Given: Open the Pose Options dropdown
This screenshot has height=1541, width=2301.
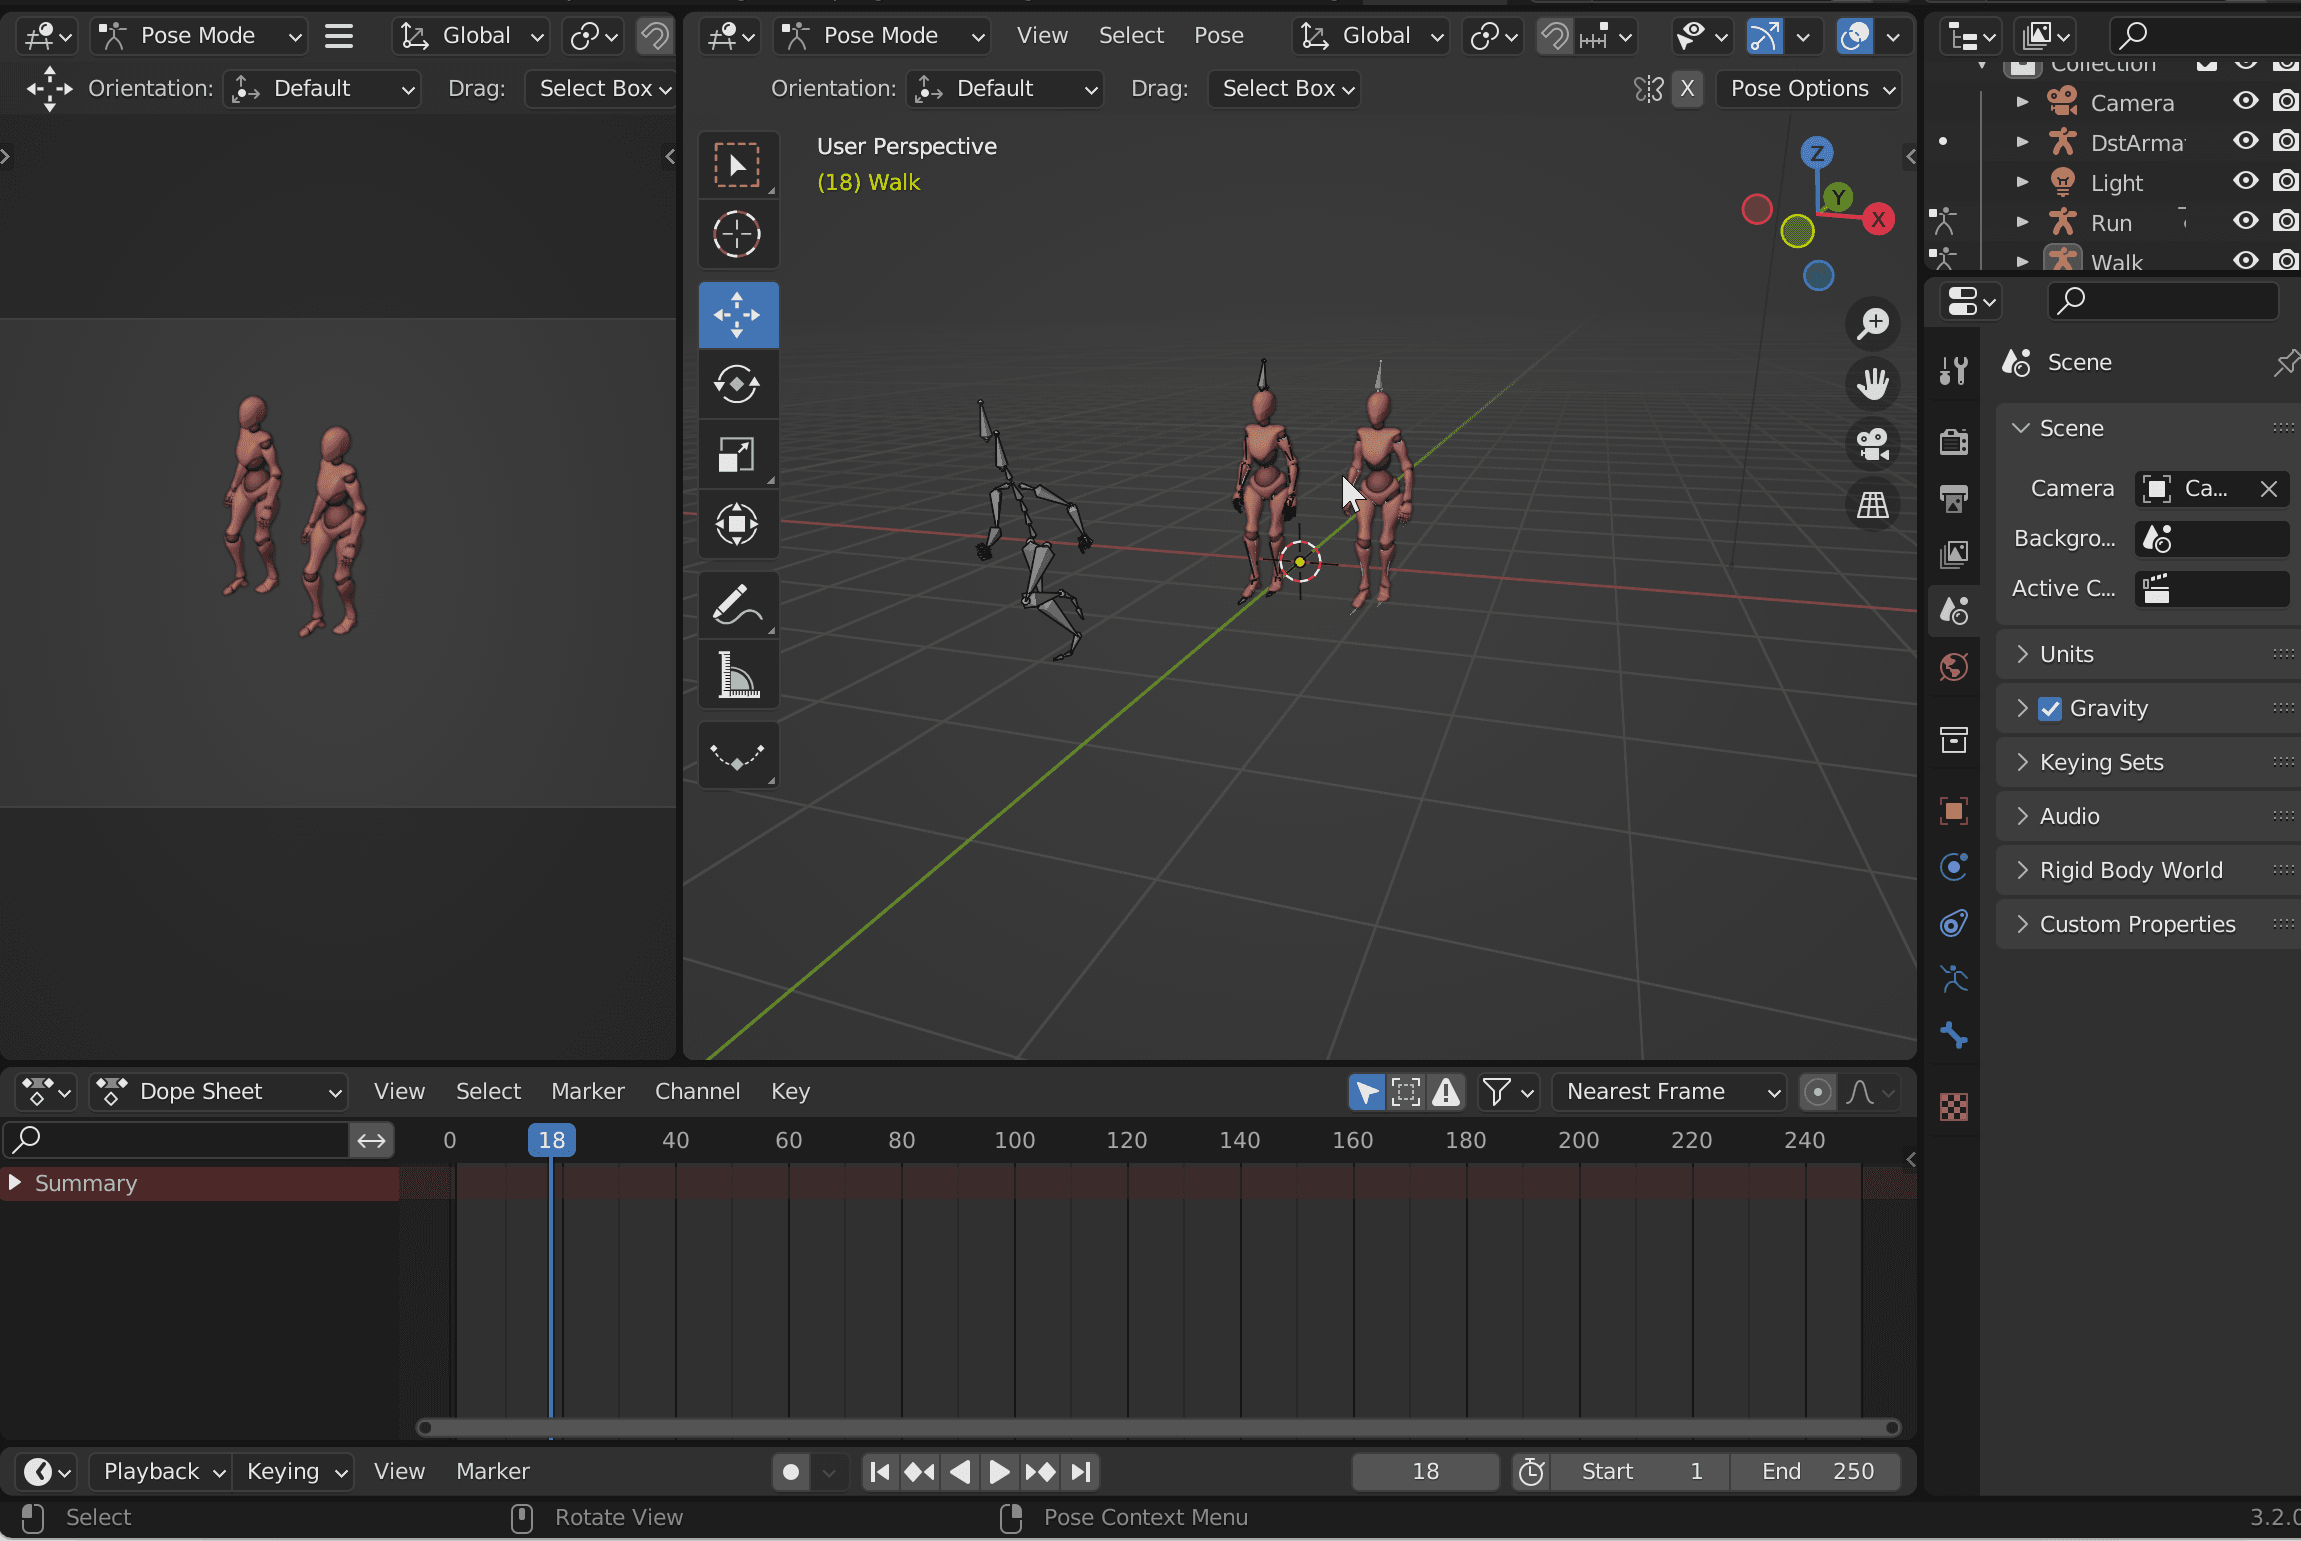Looking at the screenshot, I should pos(1809,89).
